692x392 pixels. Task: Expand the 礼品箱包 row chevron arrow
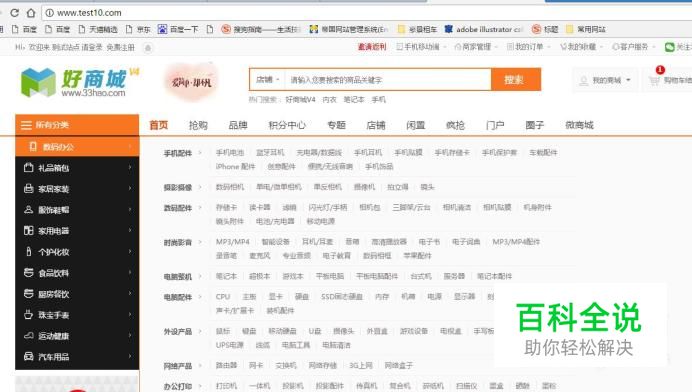click(x=130, y=167)
